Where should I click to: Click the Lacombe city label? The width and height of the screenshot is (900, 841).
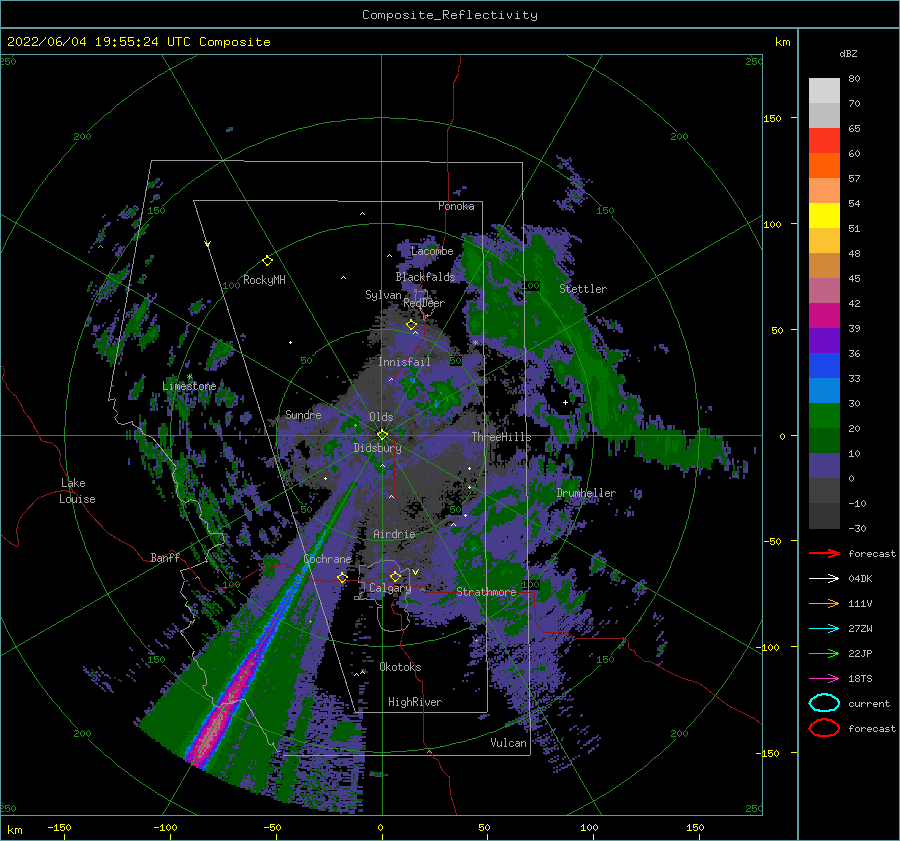pyautogui.click(x=432, y=251)
